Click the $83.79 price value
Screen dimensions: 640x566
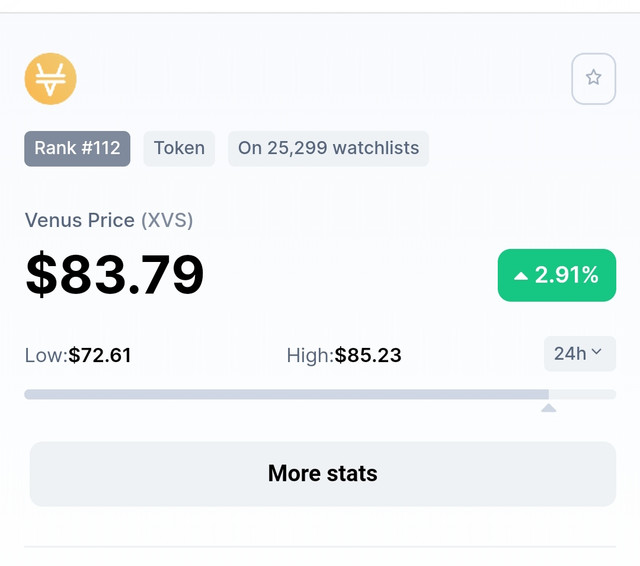pyautogui.click(x=114, y=274)
